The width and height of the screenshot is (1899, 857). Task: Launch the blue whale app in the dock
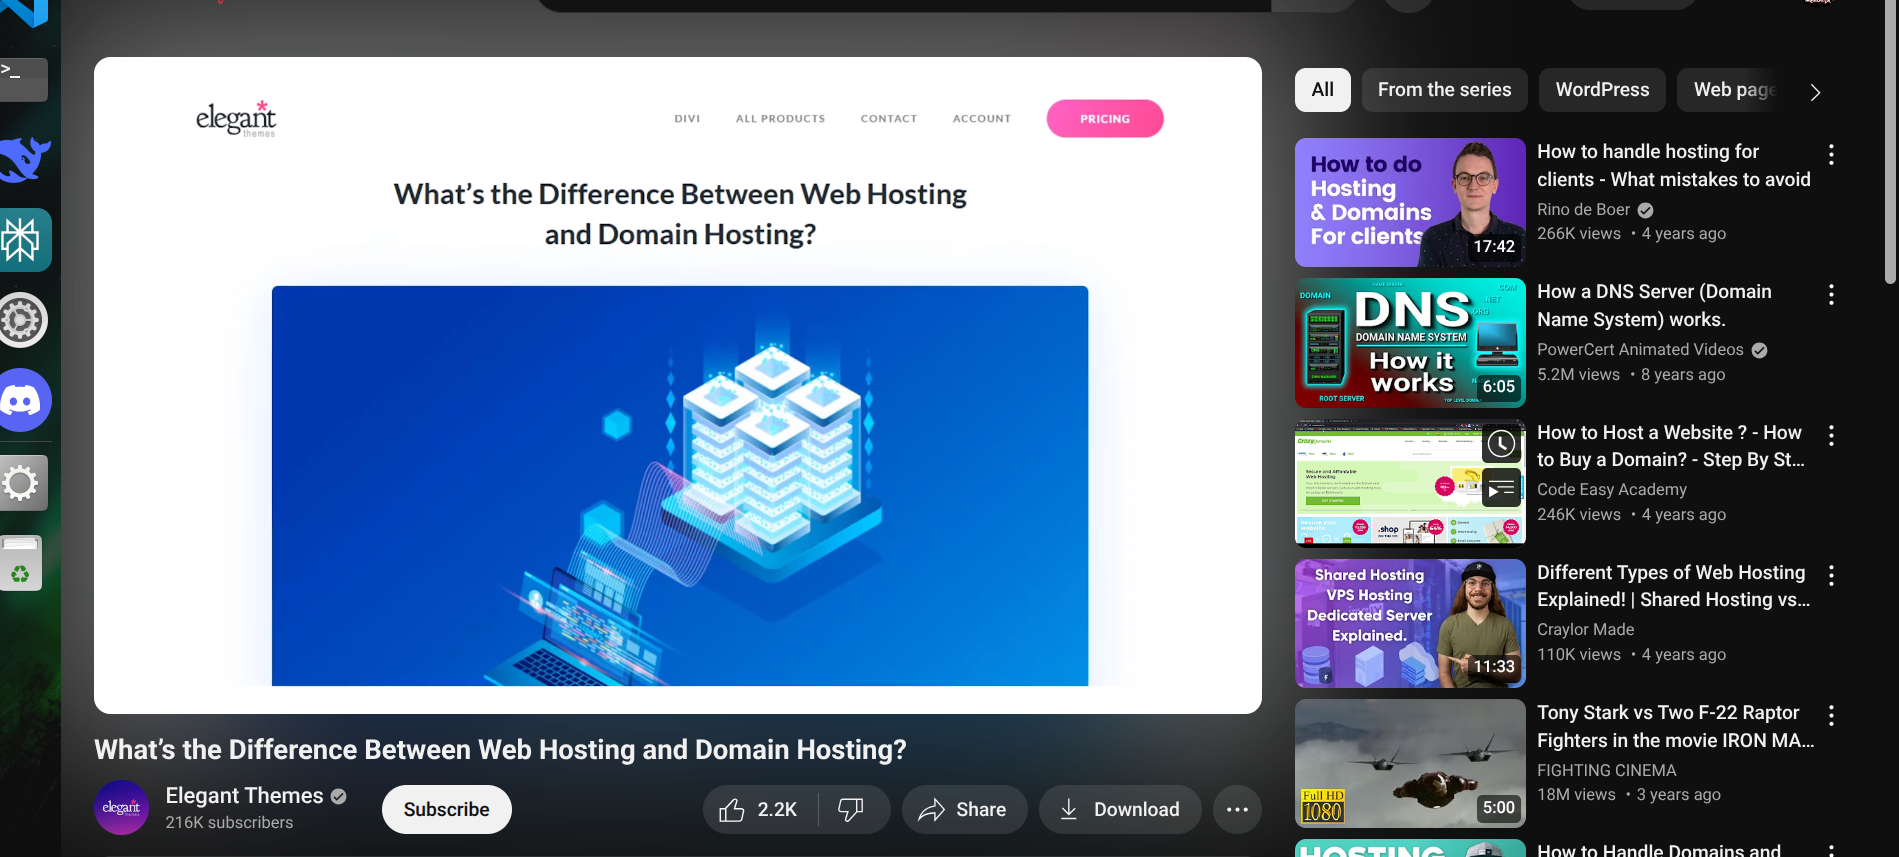tap(24, 160)
